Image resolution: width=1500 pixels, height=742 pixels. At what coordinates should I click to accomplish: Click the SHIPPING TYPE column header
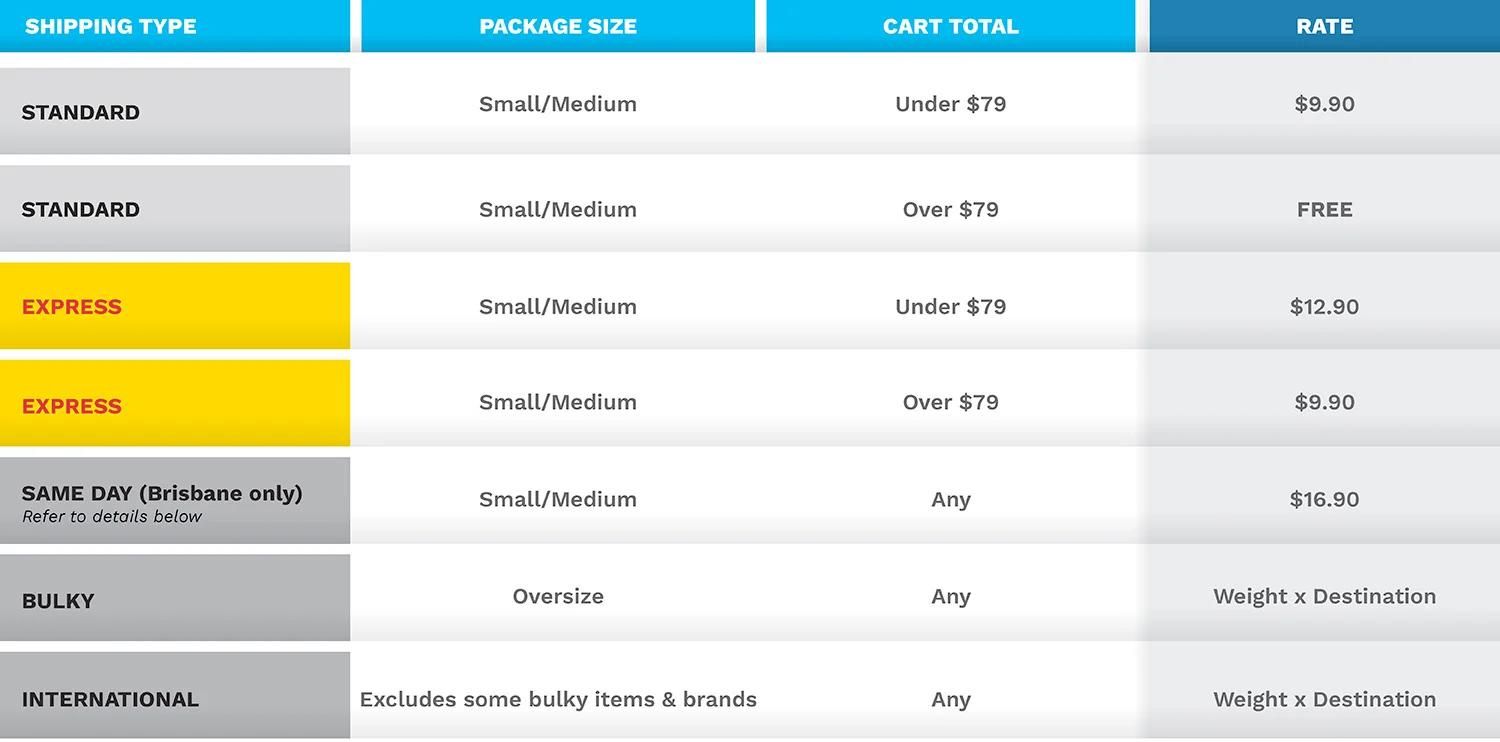click(110, 26)
